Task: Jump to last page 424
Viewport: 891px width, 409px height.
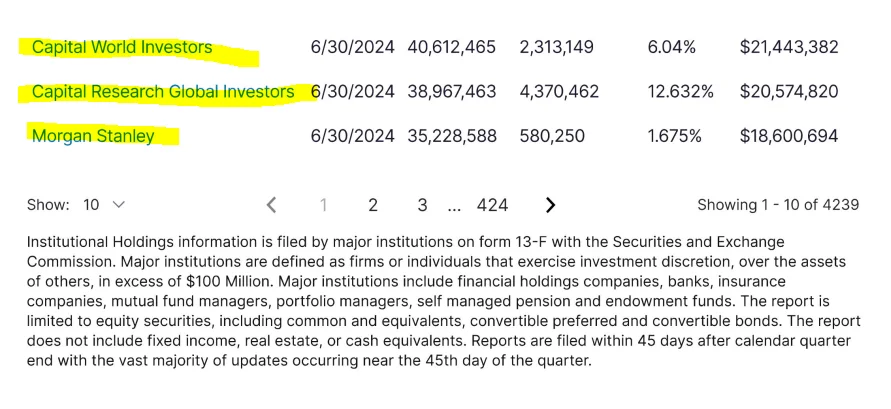Action: [x=492, y=205]
